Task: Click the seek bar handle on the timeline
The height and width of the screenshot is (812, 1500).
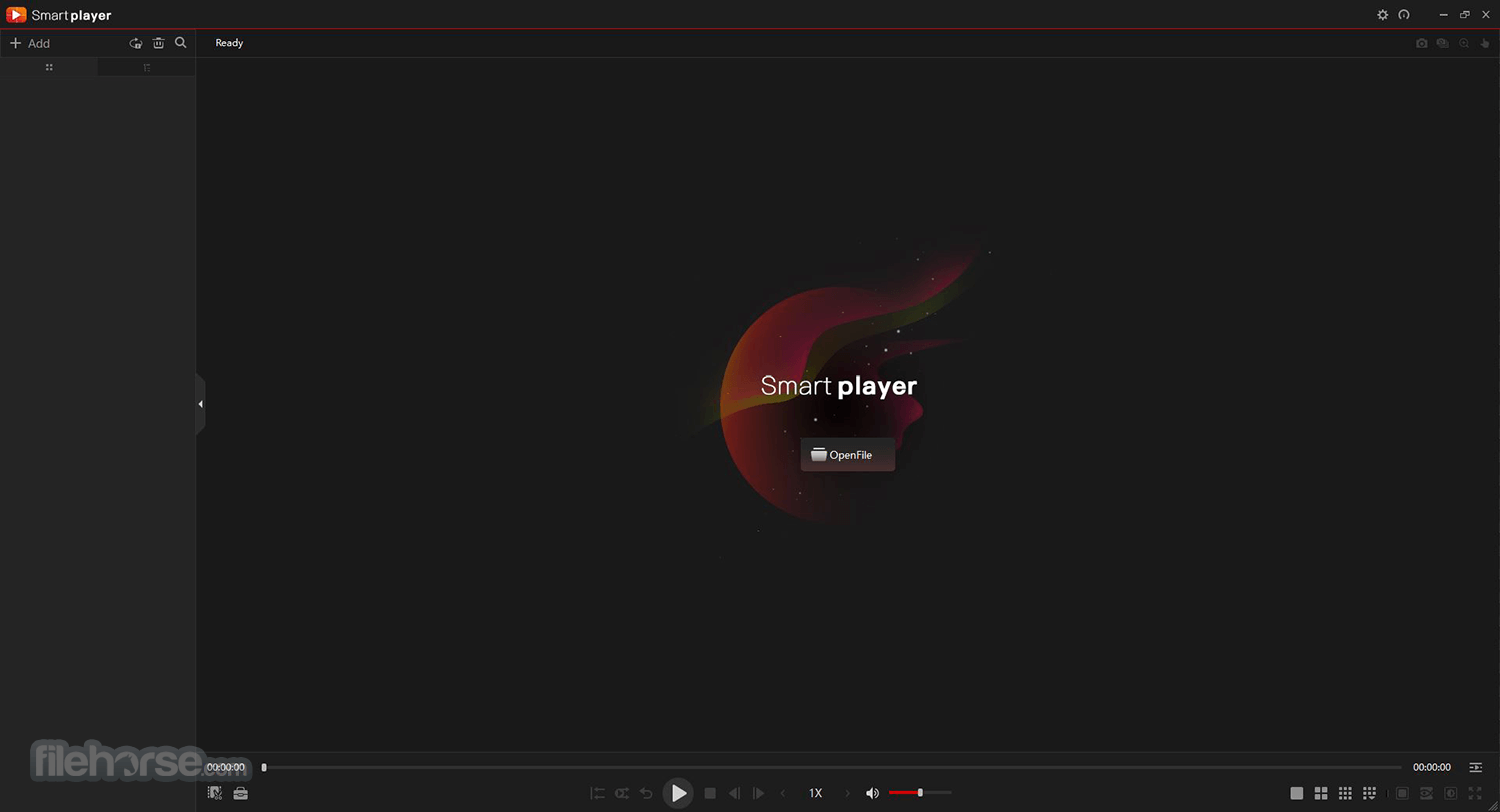Action: [264, 767]
